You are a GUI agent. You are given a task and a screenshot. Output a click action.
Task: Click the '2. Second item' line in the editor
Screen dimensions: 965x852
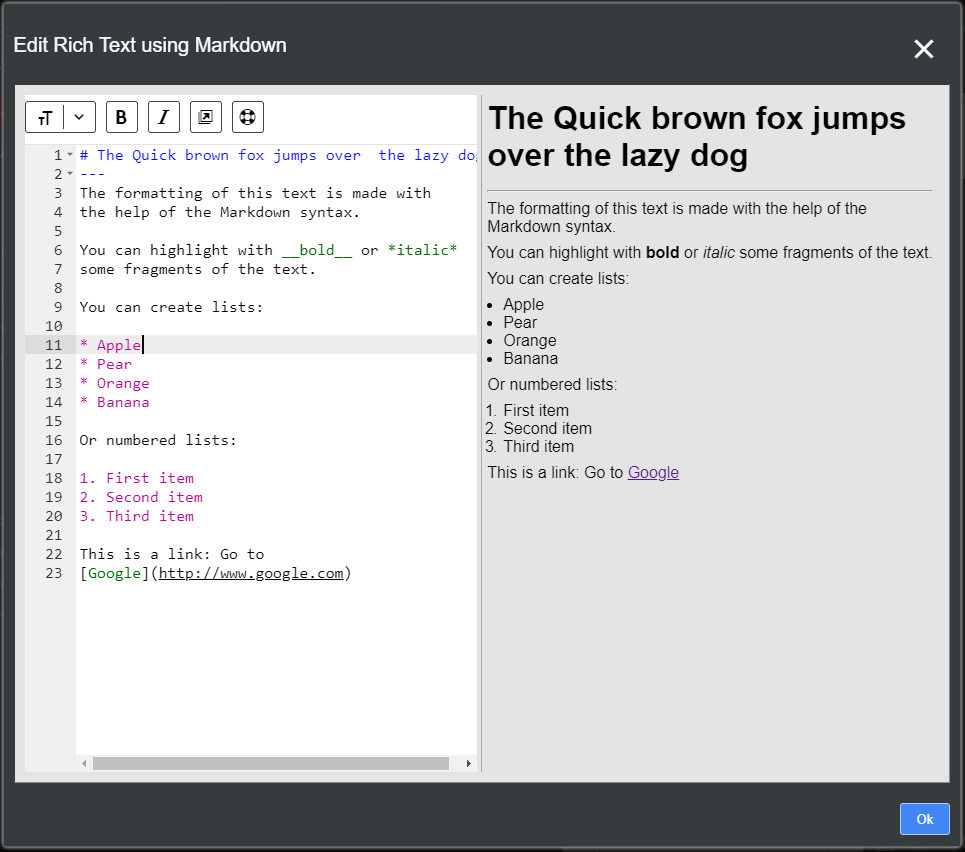[140, 497]
